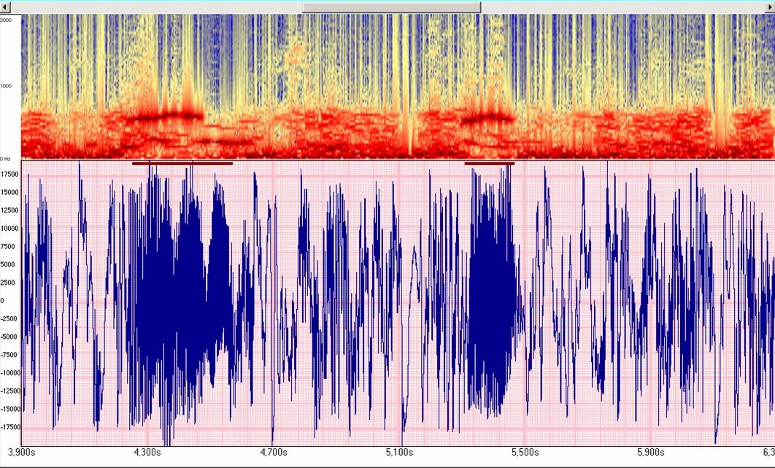Click the scrollbar left arrow button

[x=7, y=7]
